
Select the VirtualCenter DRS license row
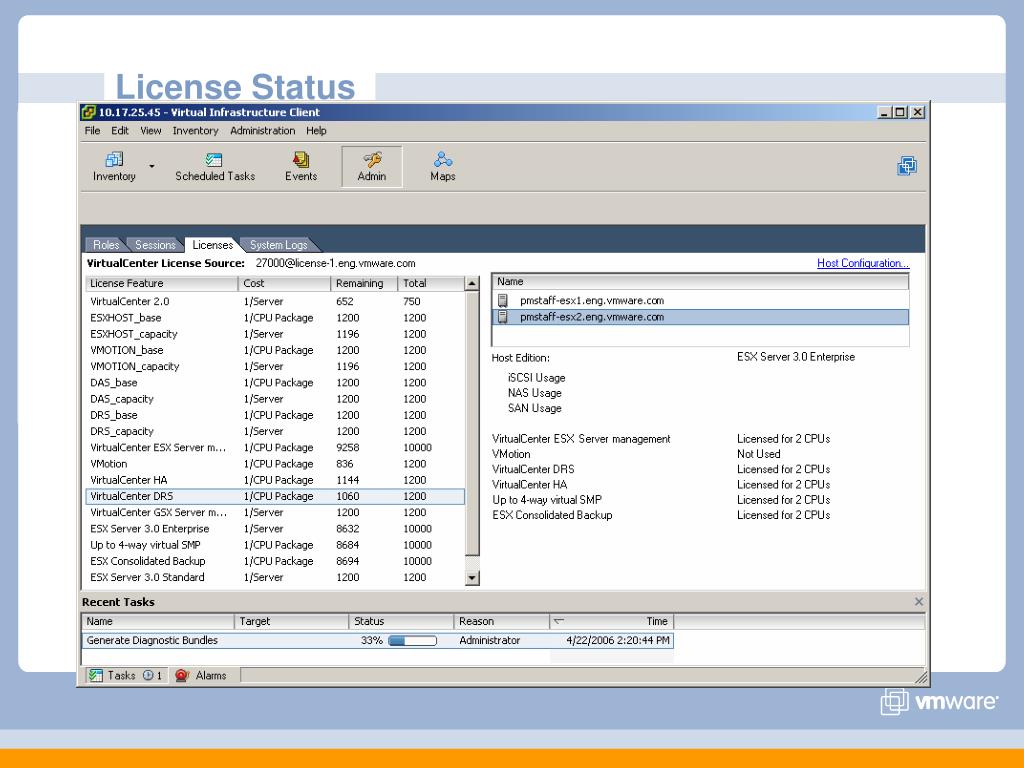(x=275, y=496)
